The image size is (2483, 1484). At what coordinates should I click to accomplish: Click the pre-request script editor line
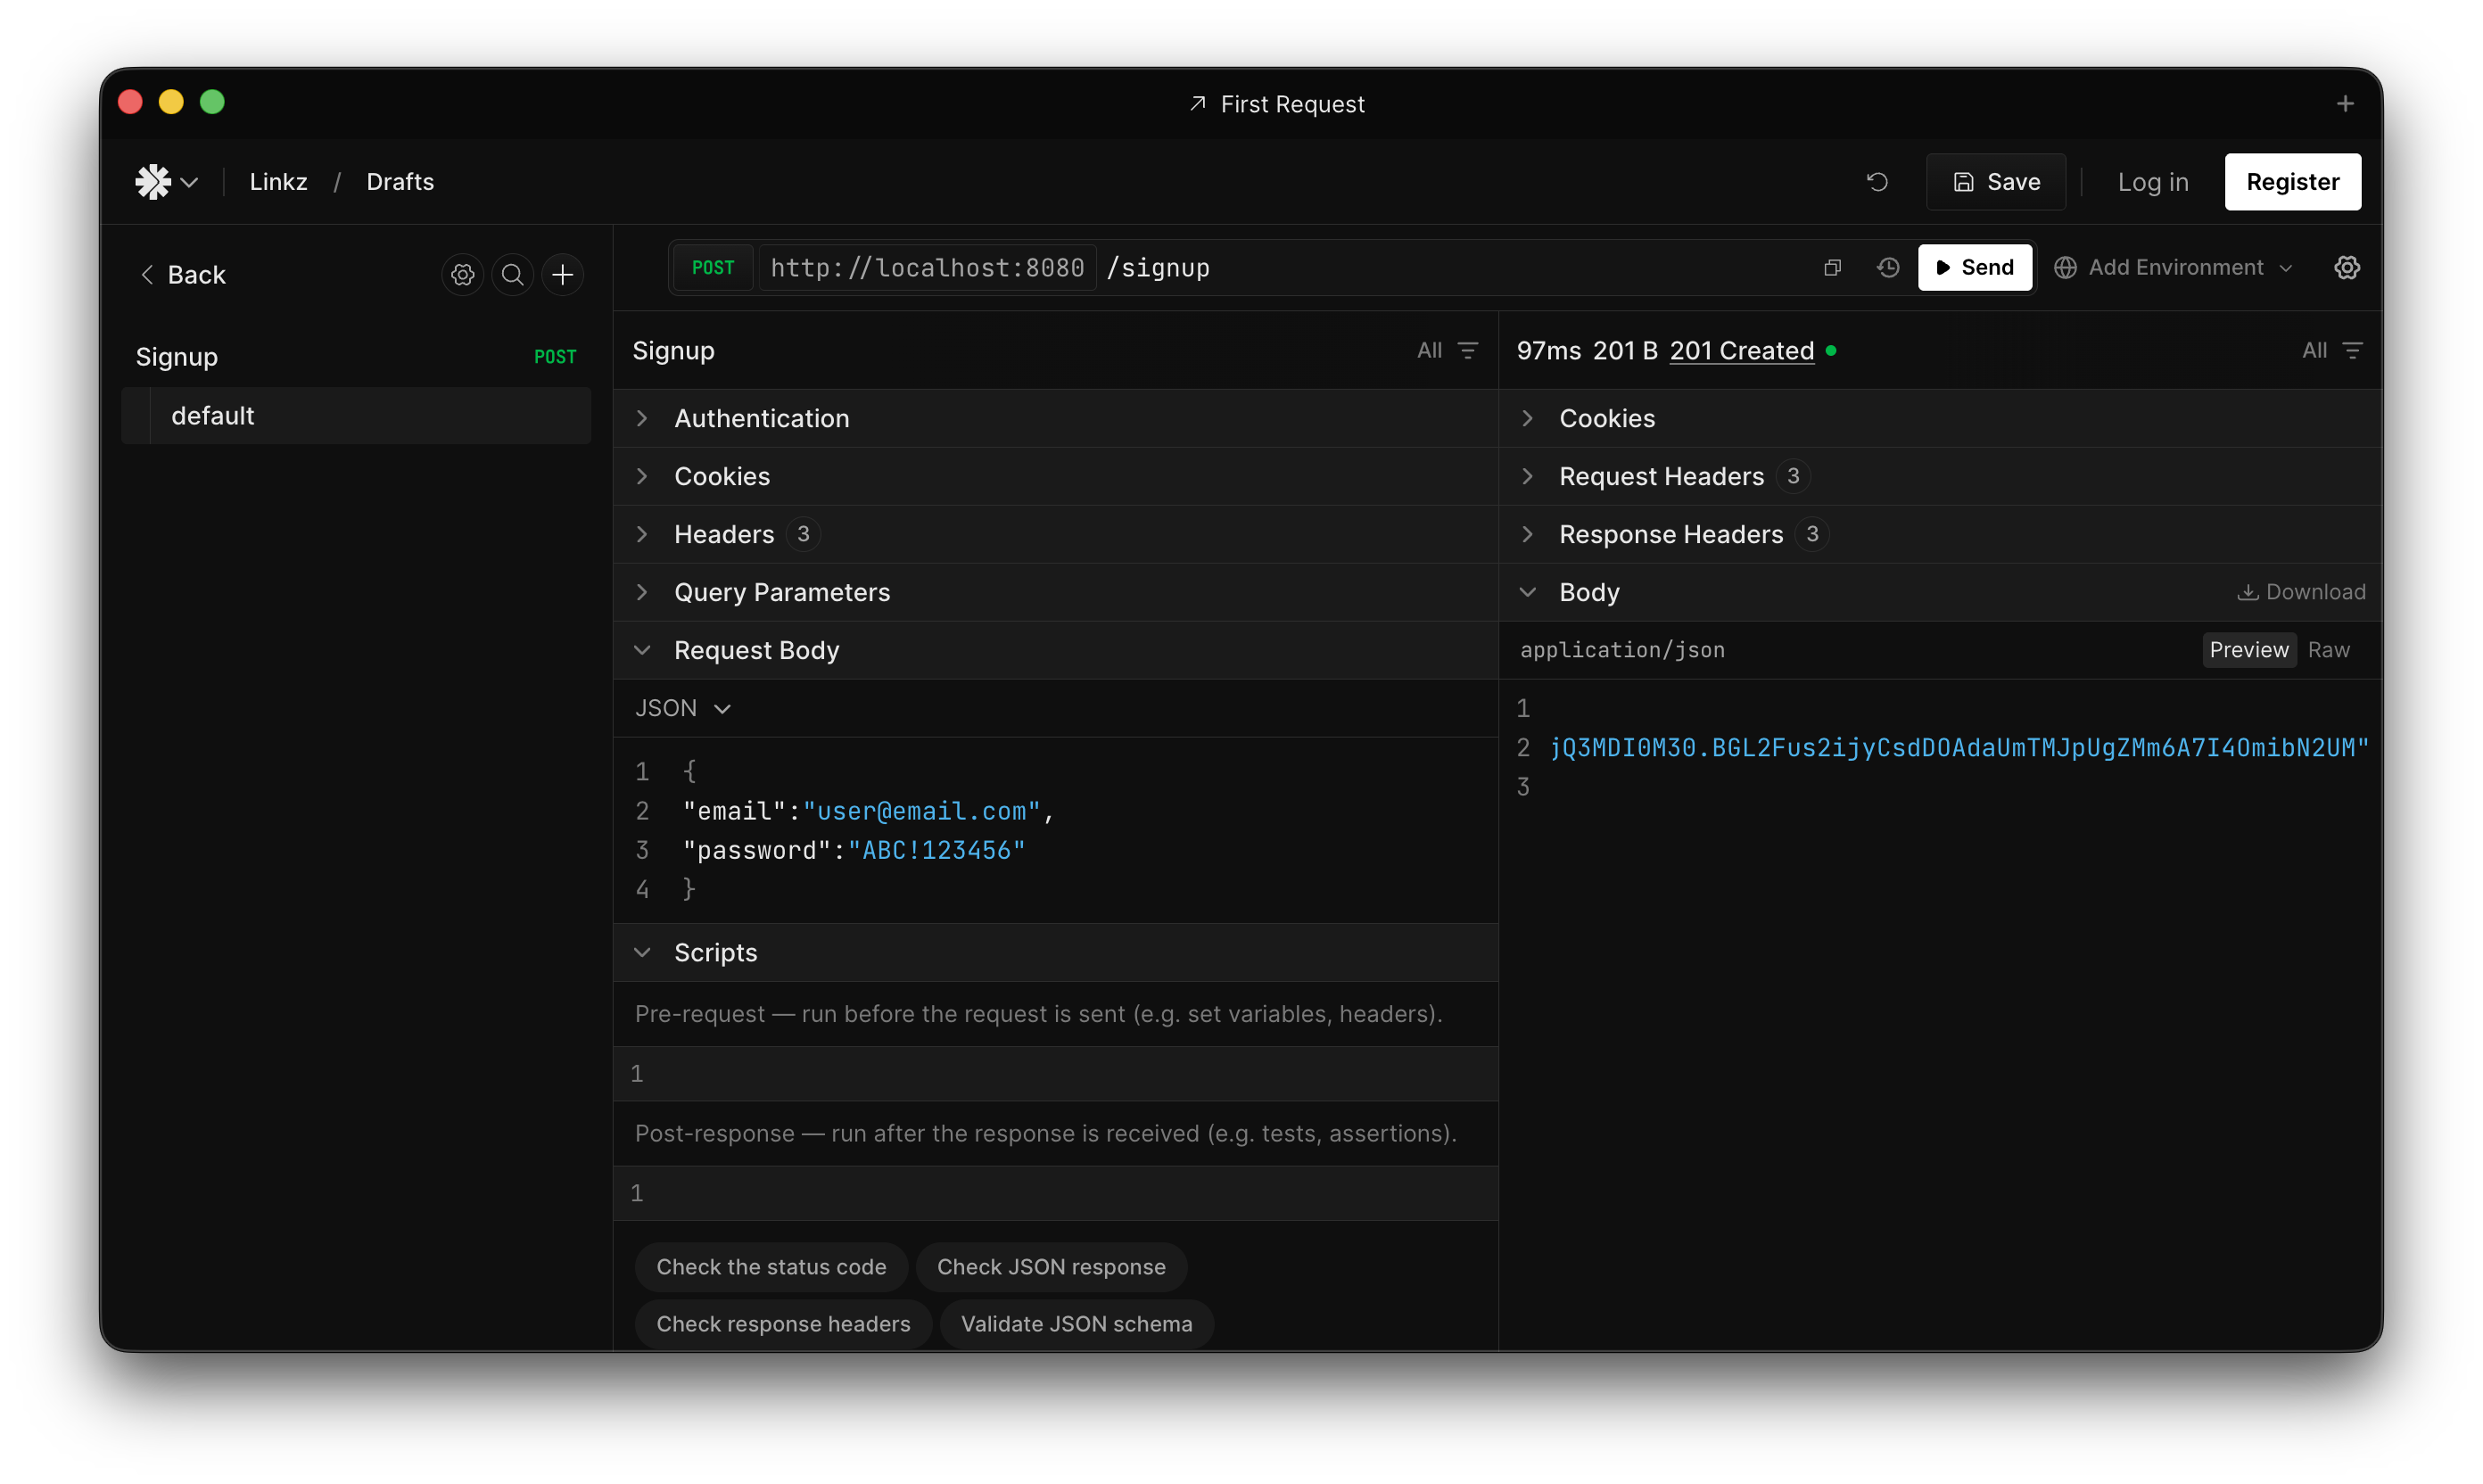coord(1055,1074)
